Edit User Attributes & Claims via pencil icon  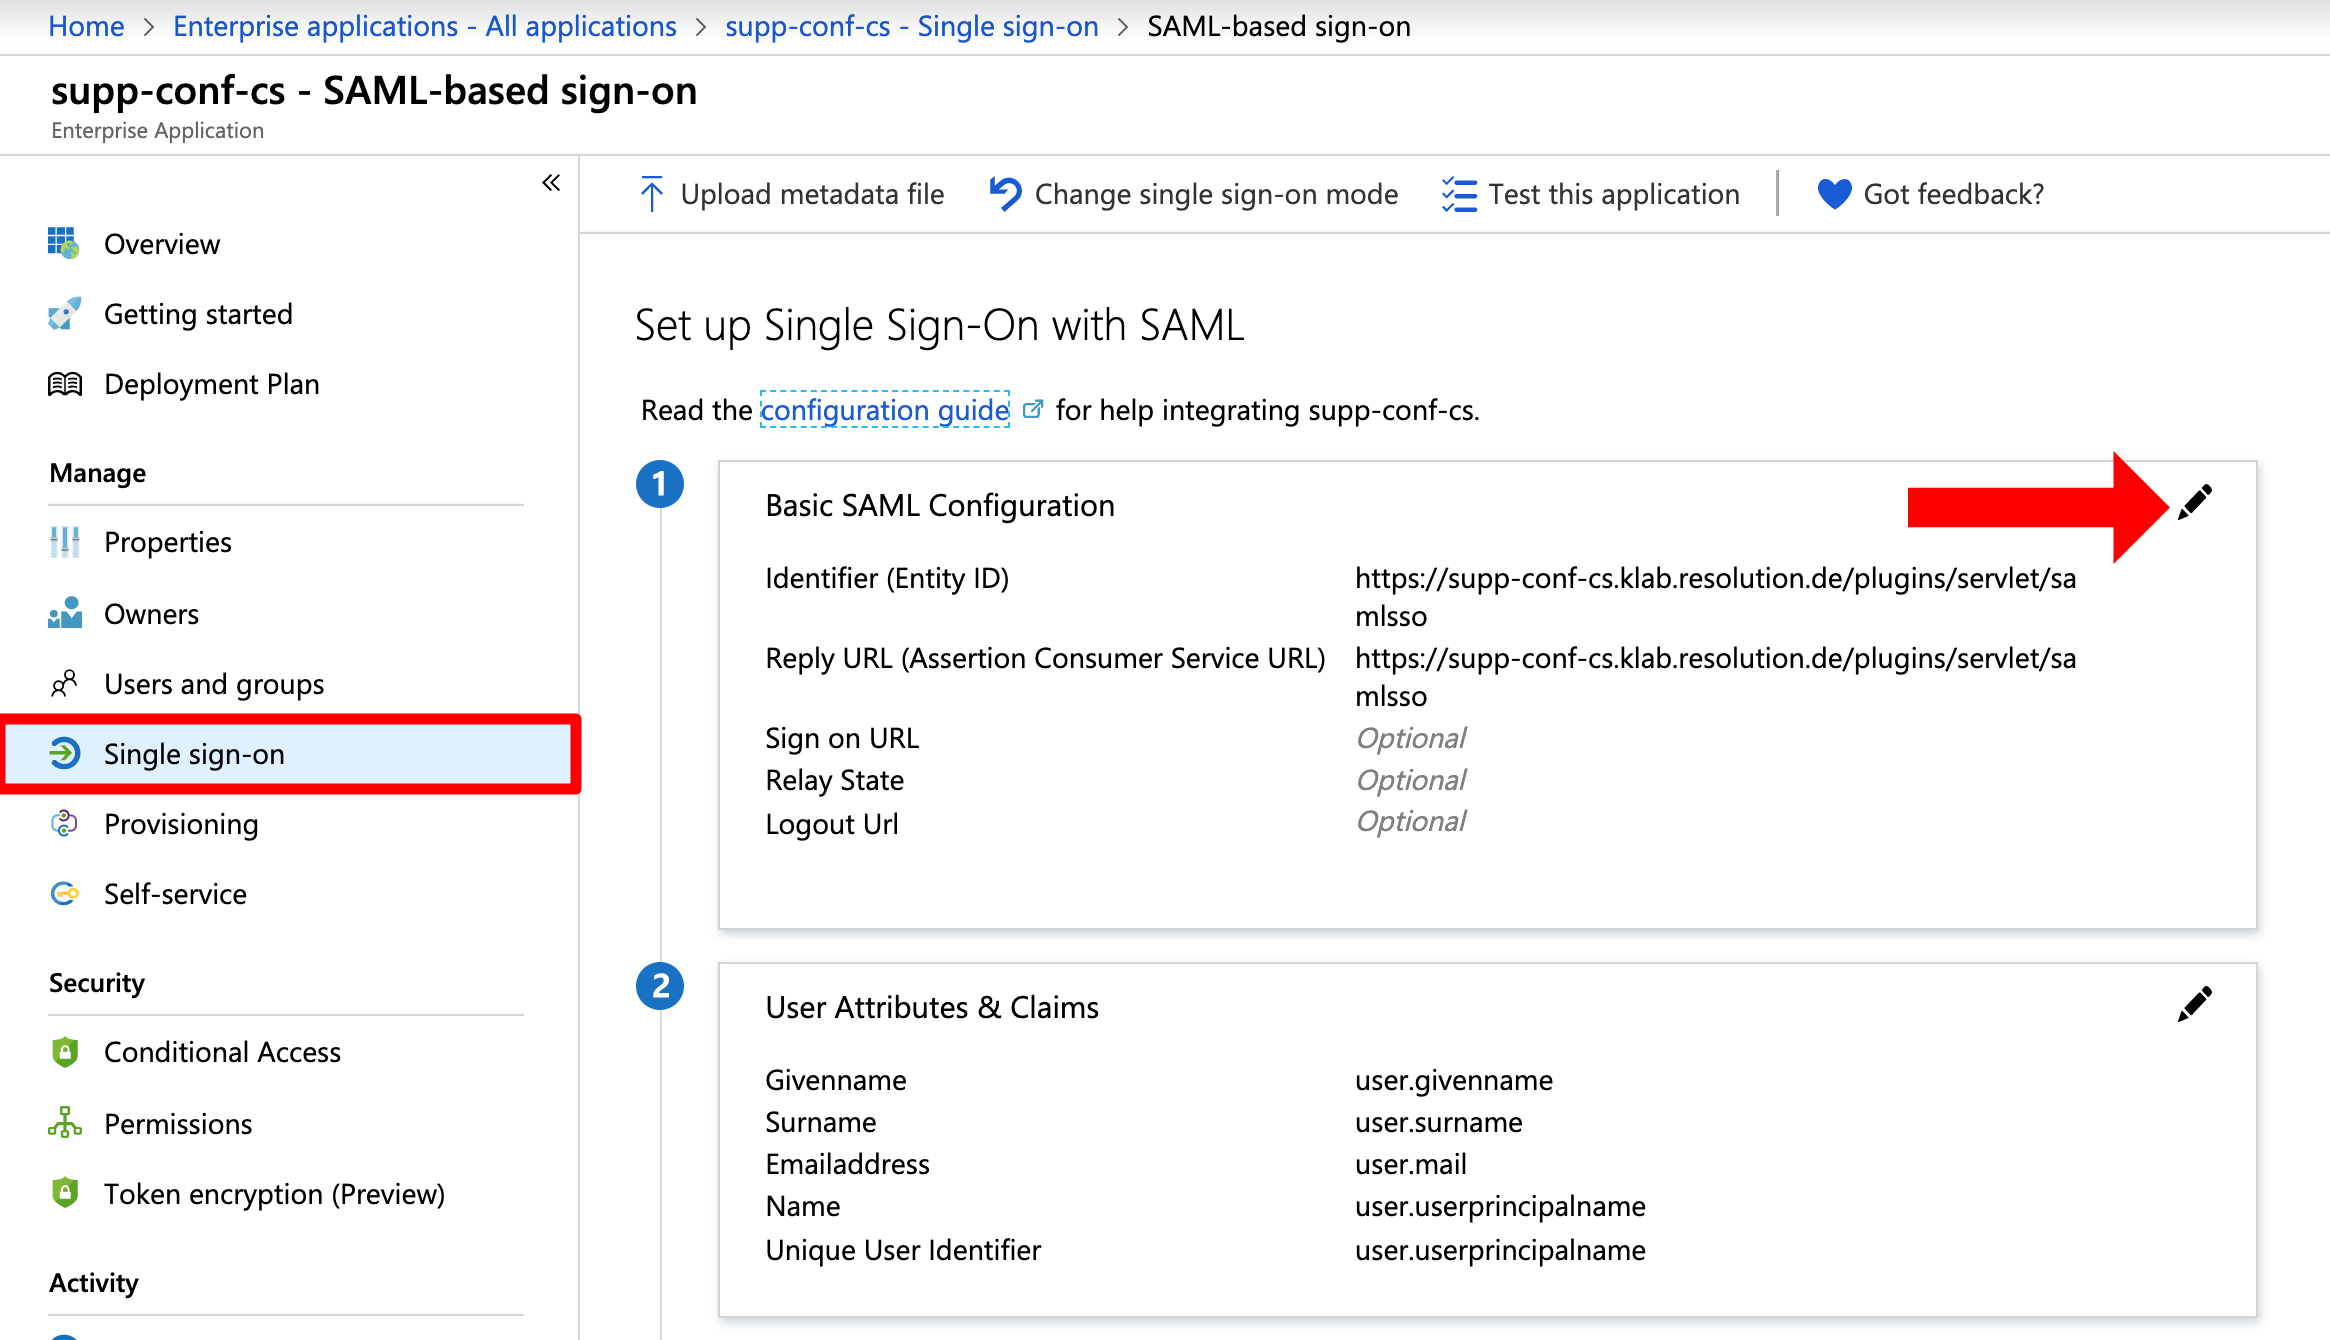click(x=2196, y=1003)
